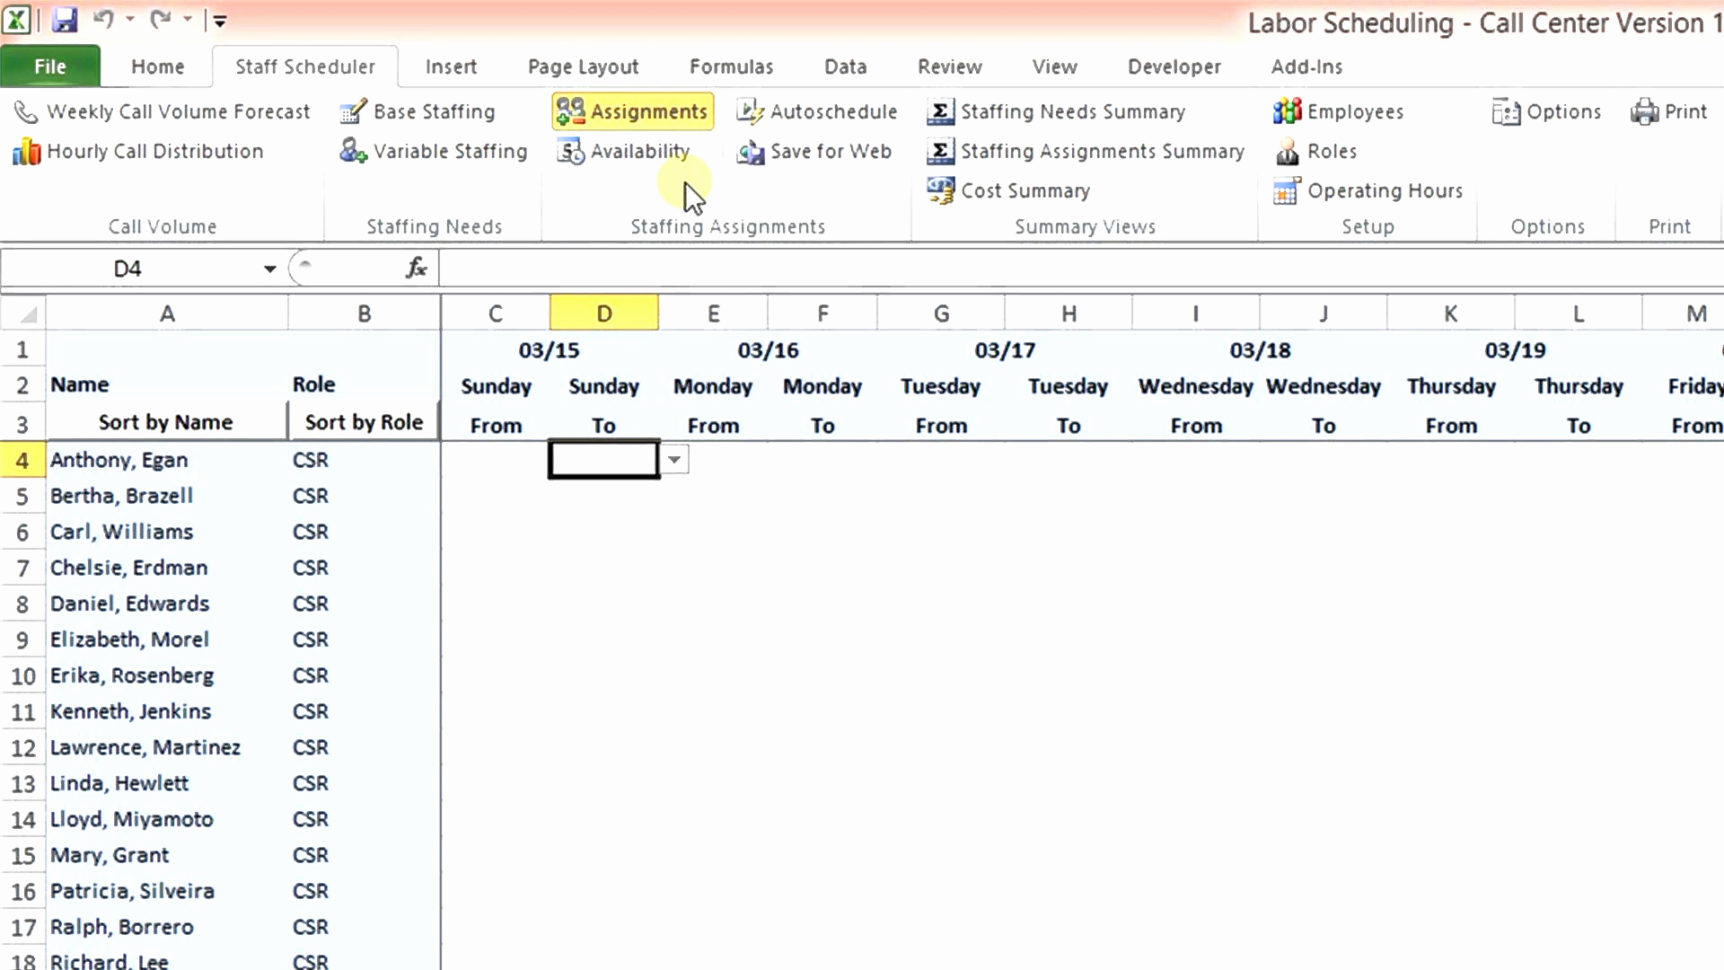
Task: Select the Lawrence, Martinez name cell
Action: point(166,748)
